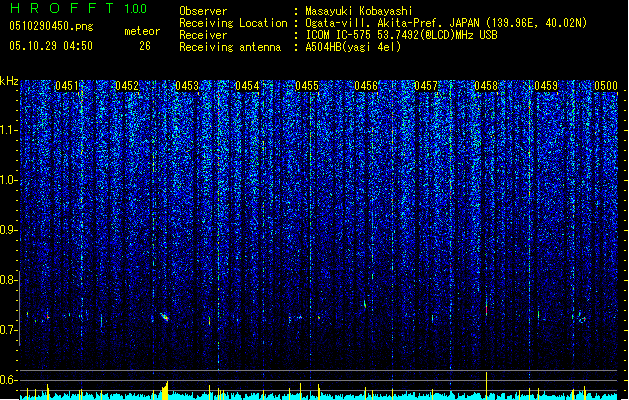Click the bright meteor echo after 0452
Image resolution: width=629 pixels, height=400 pixels.
coord(164,317)
